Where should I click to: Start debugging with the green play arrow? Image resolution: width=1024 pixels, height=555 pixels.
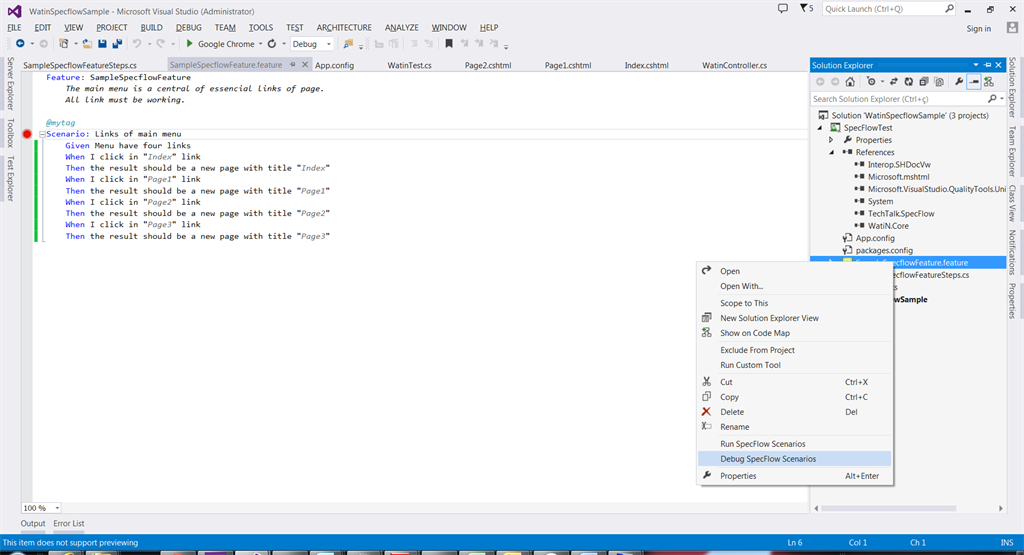[189, 44]
